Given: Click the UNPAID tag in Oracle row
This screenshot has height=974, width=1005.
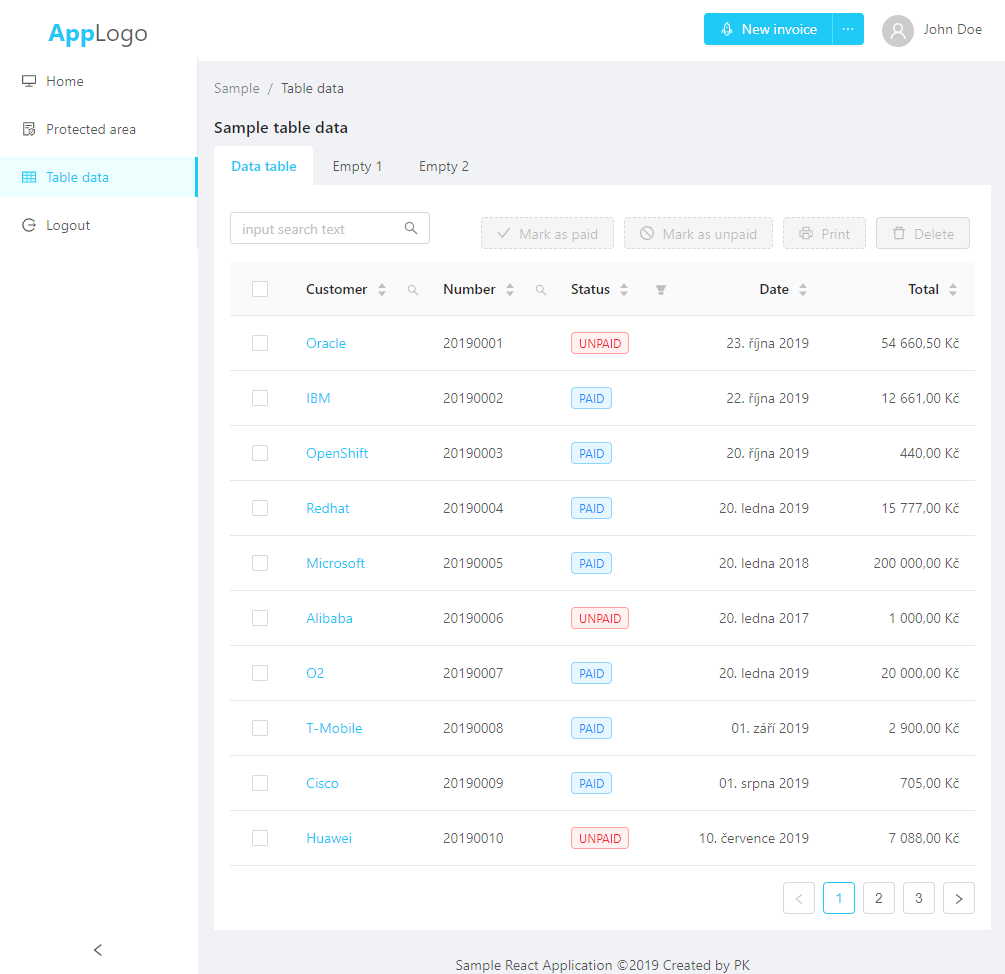Looking at the screenshot, I should click(600, 343).
